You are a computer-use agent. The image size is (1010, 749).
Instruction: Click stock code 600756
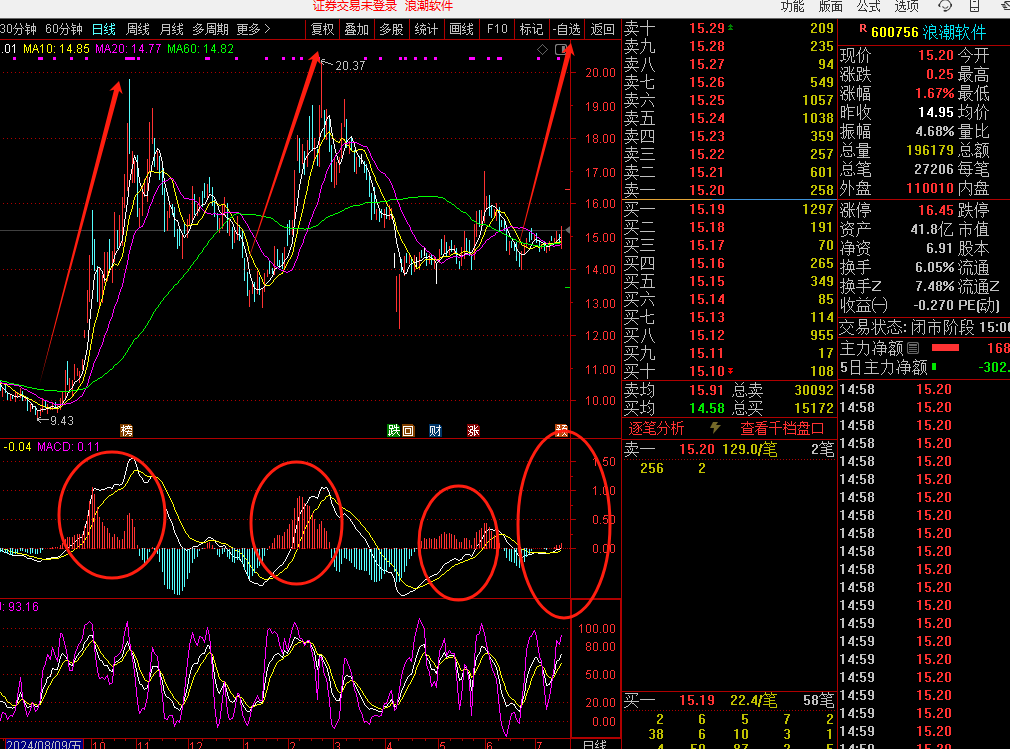coord(894,32)
